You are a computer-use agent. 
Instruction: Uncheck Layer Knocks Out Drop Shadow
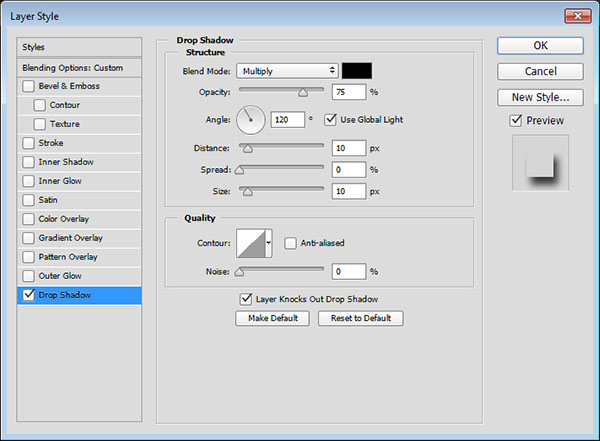pyautogui.click(x=246, y=299)
